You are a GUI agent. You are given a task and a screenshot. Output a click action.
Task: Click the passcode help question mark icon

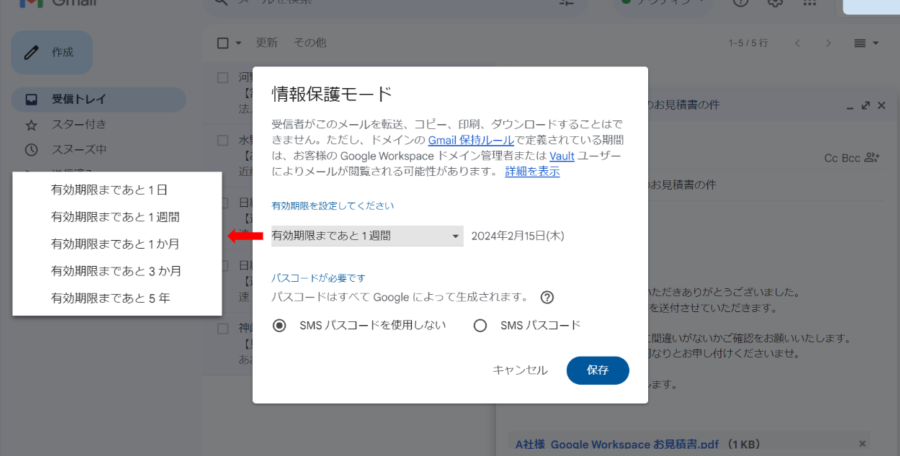tap(547, 297)
